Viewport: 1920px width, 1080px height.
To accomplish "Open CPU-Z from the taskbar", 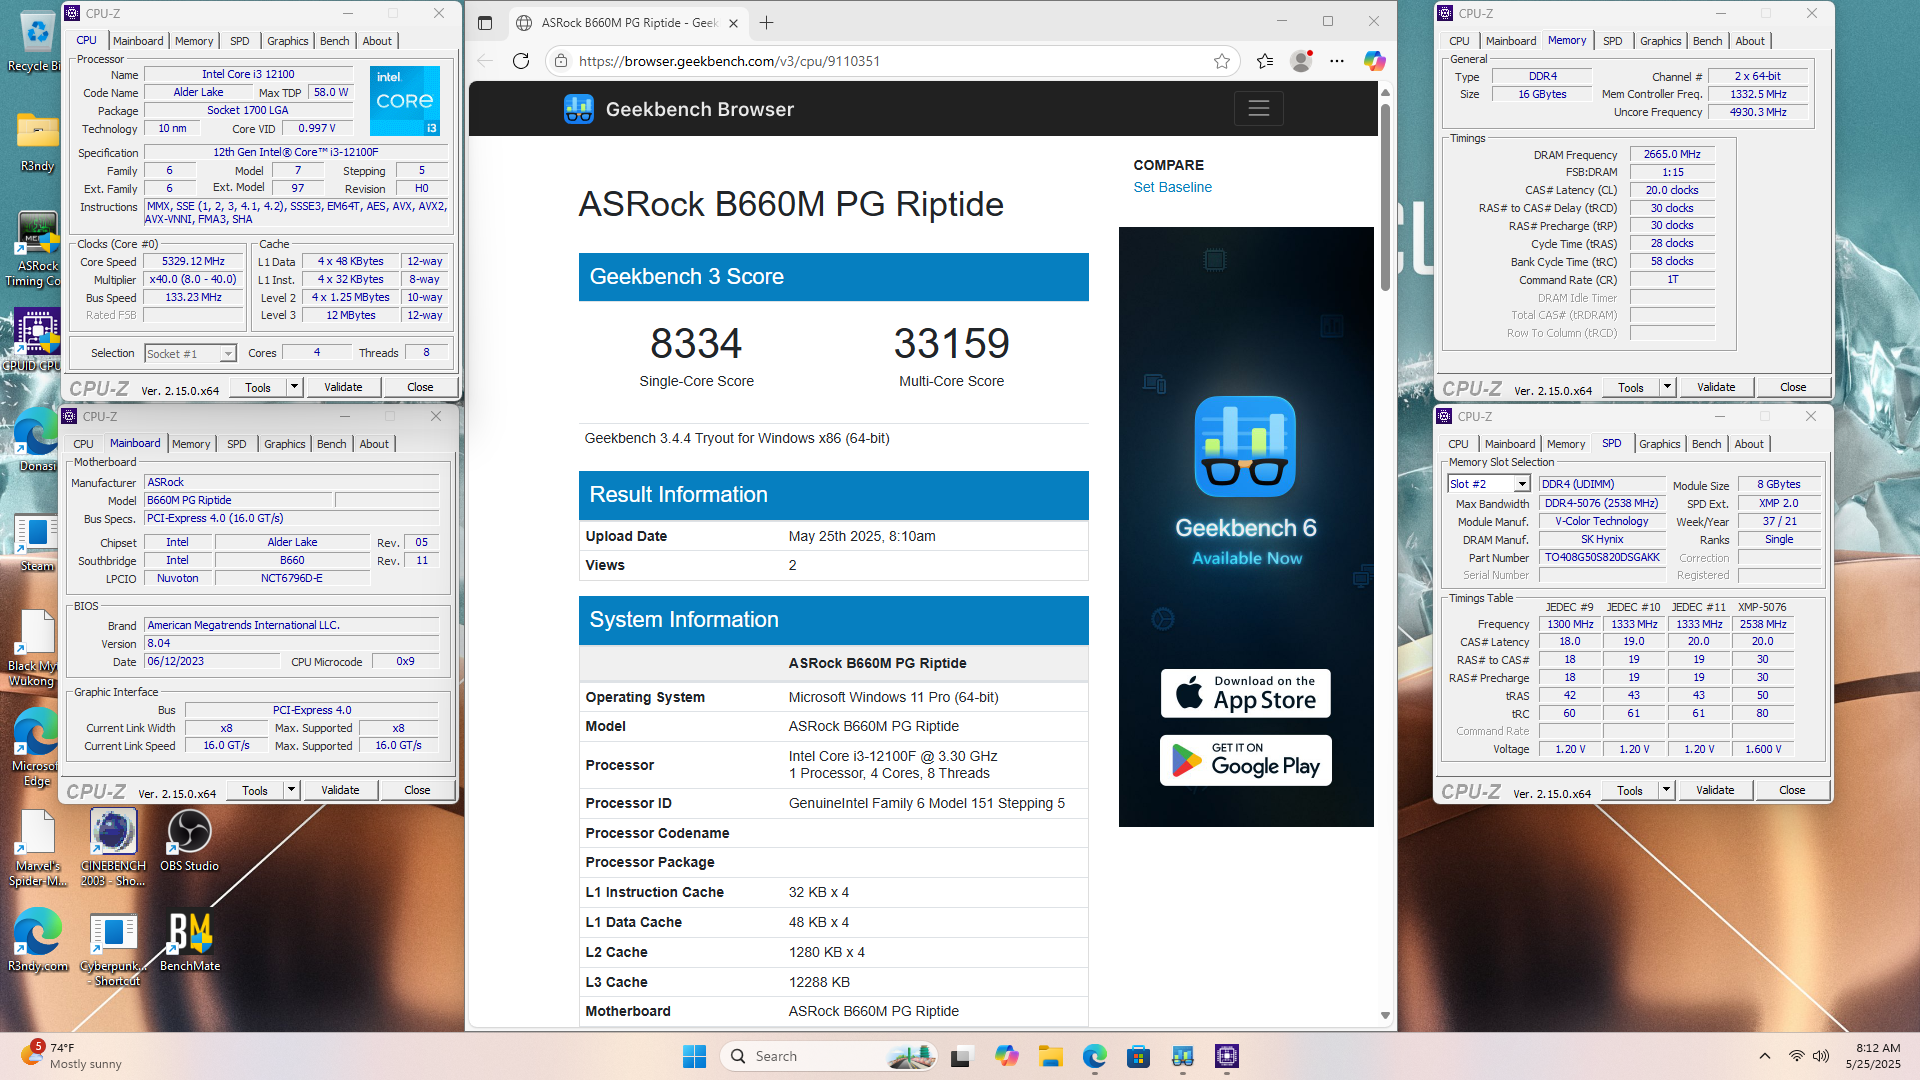I will click(x=1227, y=1056).
